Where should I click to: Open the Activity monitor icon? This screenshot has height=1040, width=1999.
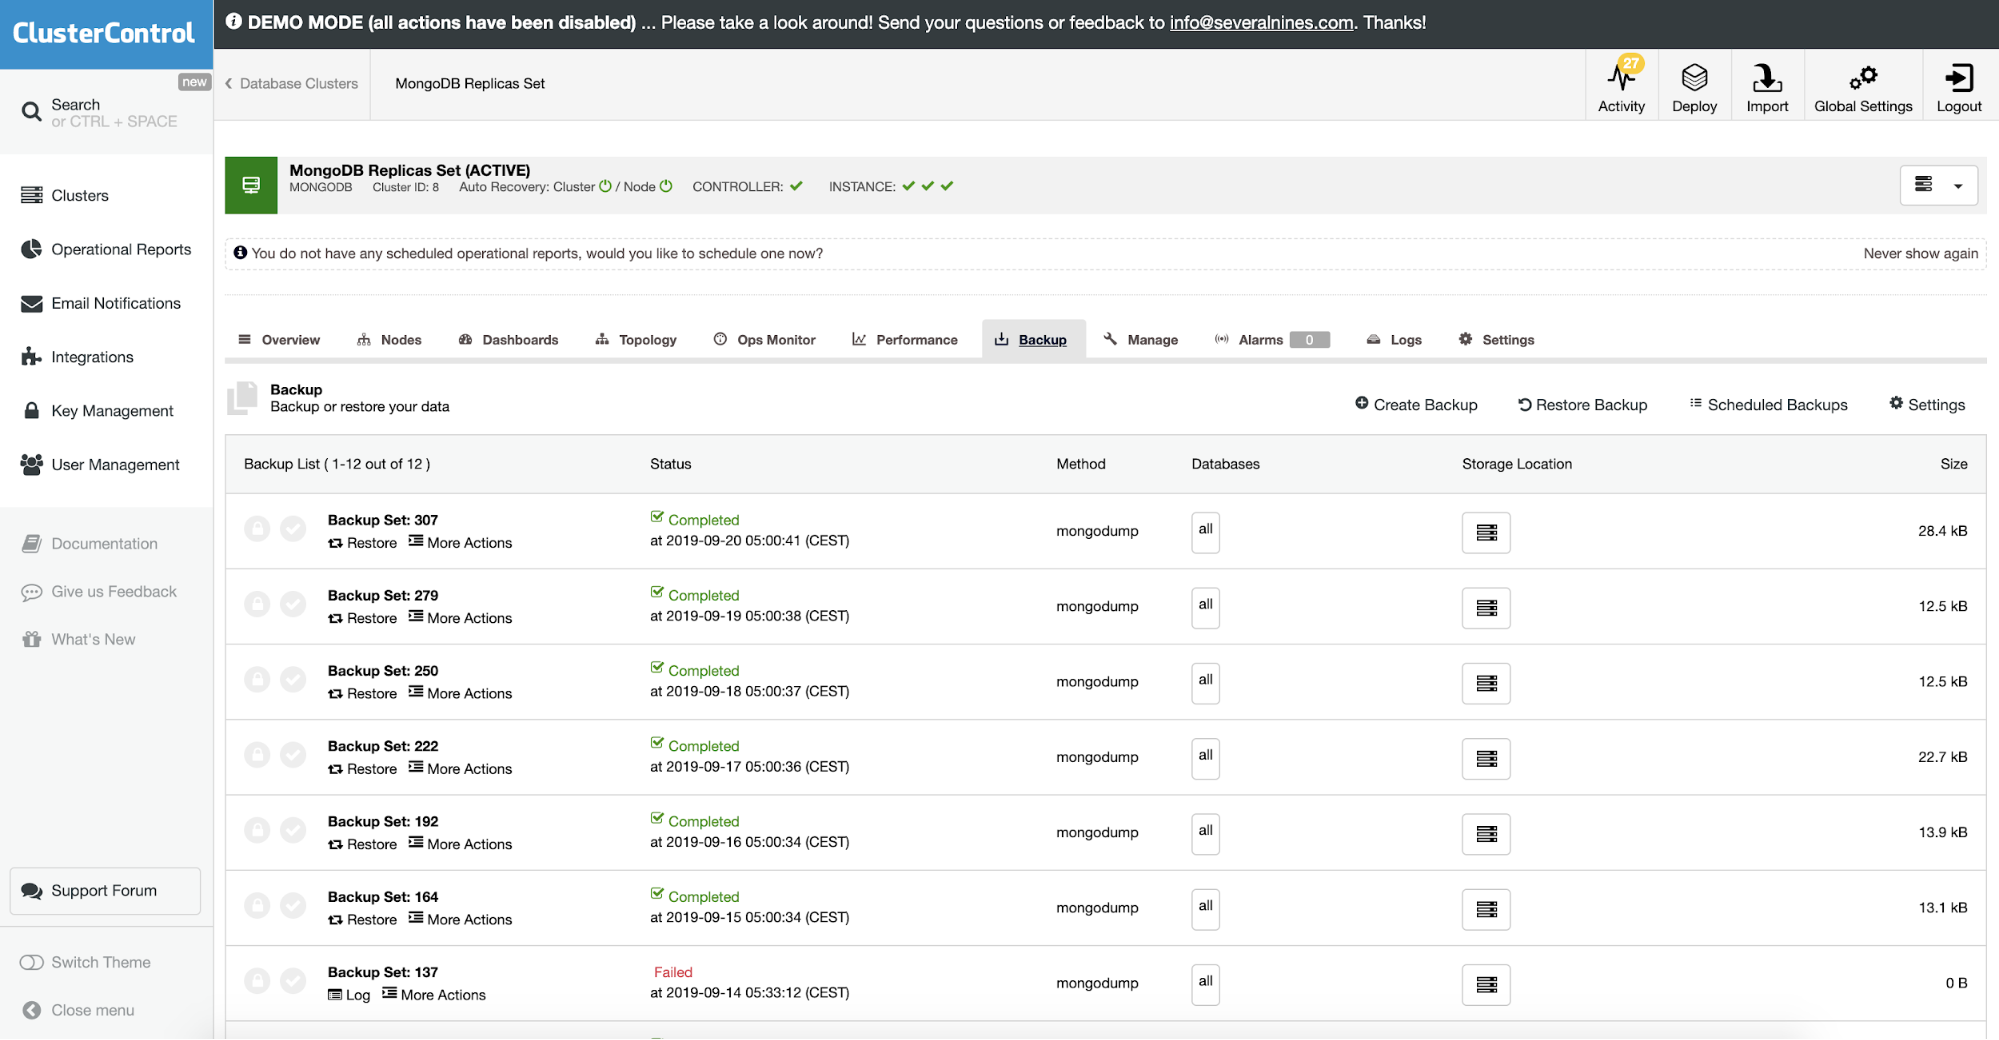[1621, 87]
